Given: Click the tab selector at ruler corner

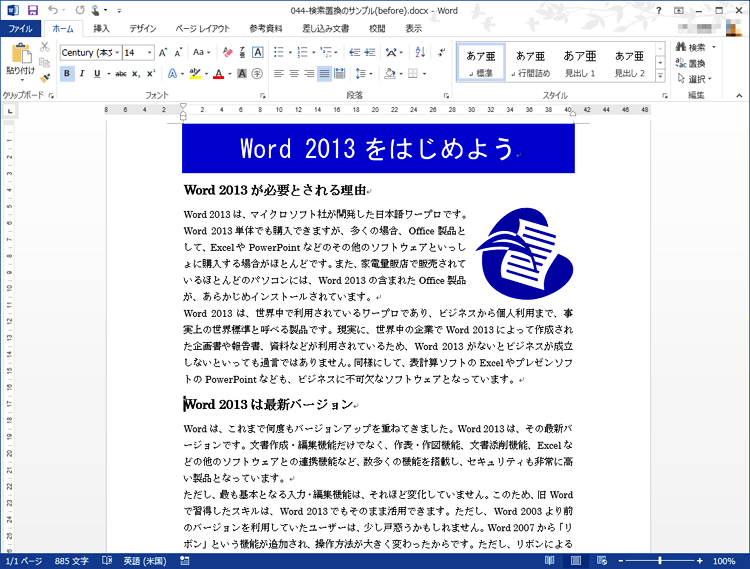Looking at the screenshot, I should [9, 111].
